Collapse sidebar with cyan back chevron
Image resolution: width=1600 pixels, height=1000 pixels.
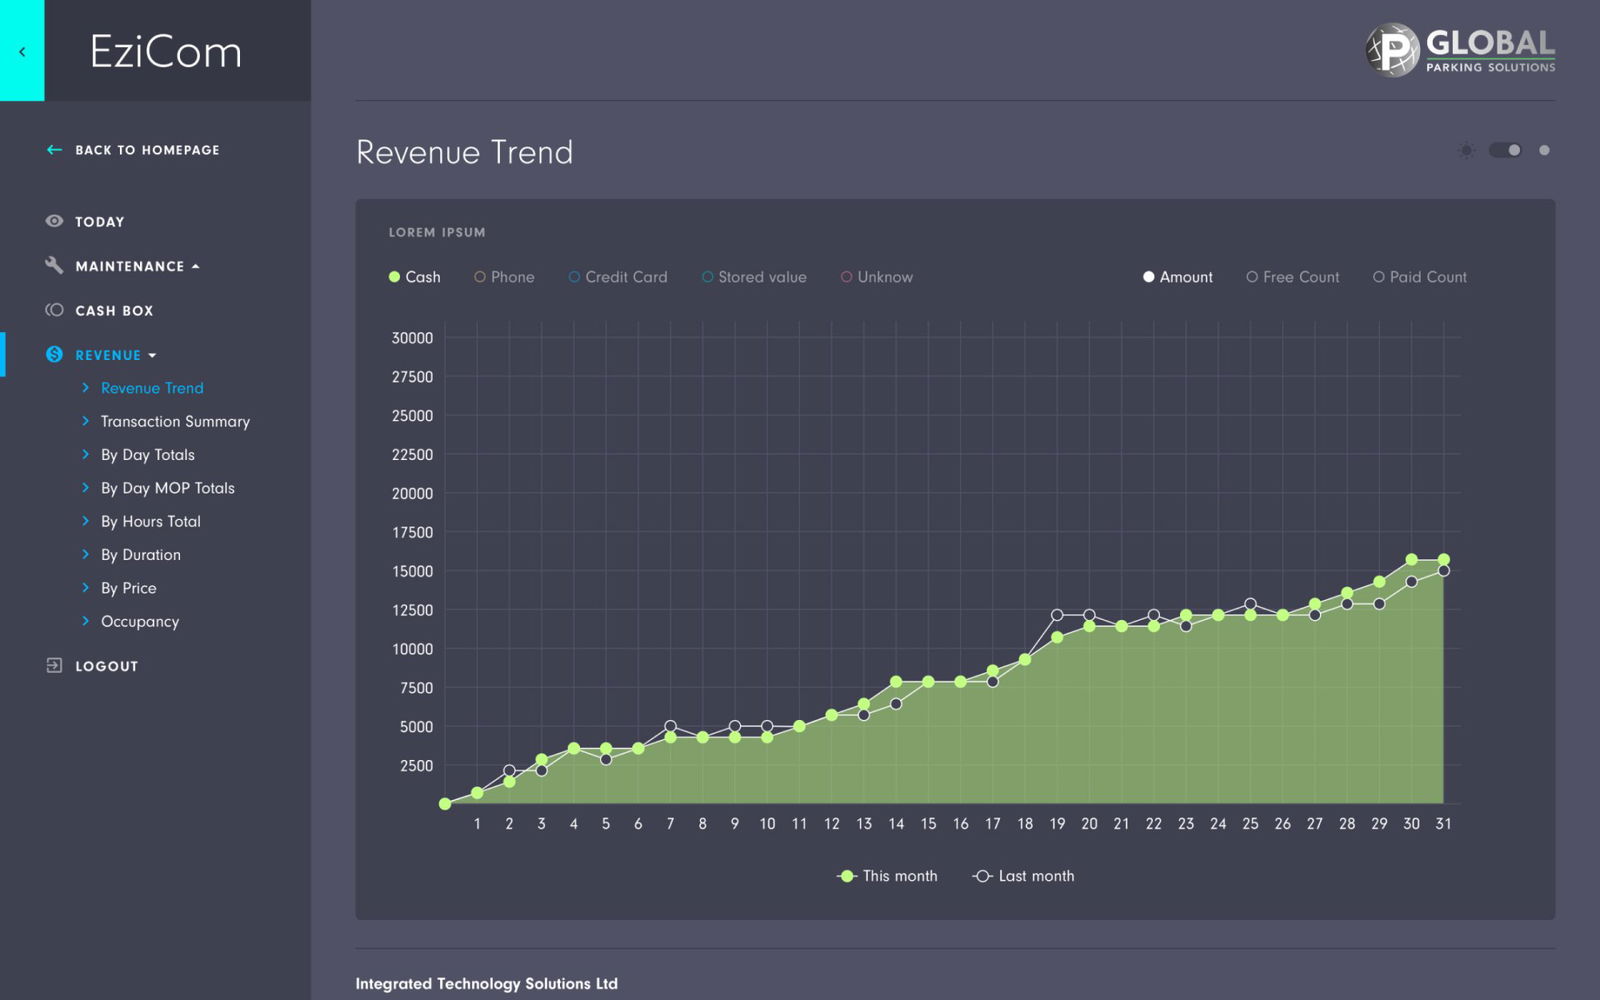click(22, 51)
